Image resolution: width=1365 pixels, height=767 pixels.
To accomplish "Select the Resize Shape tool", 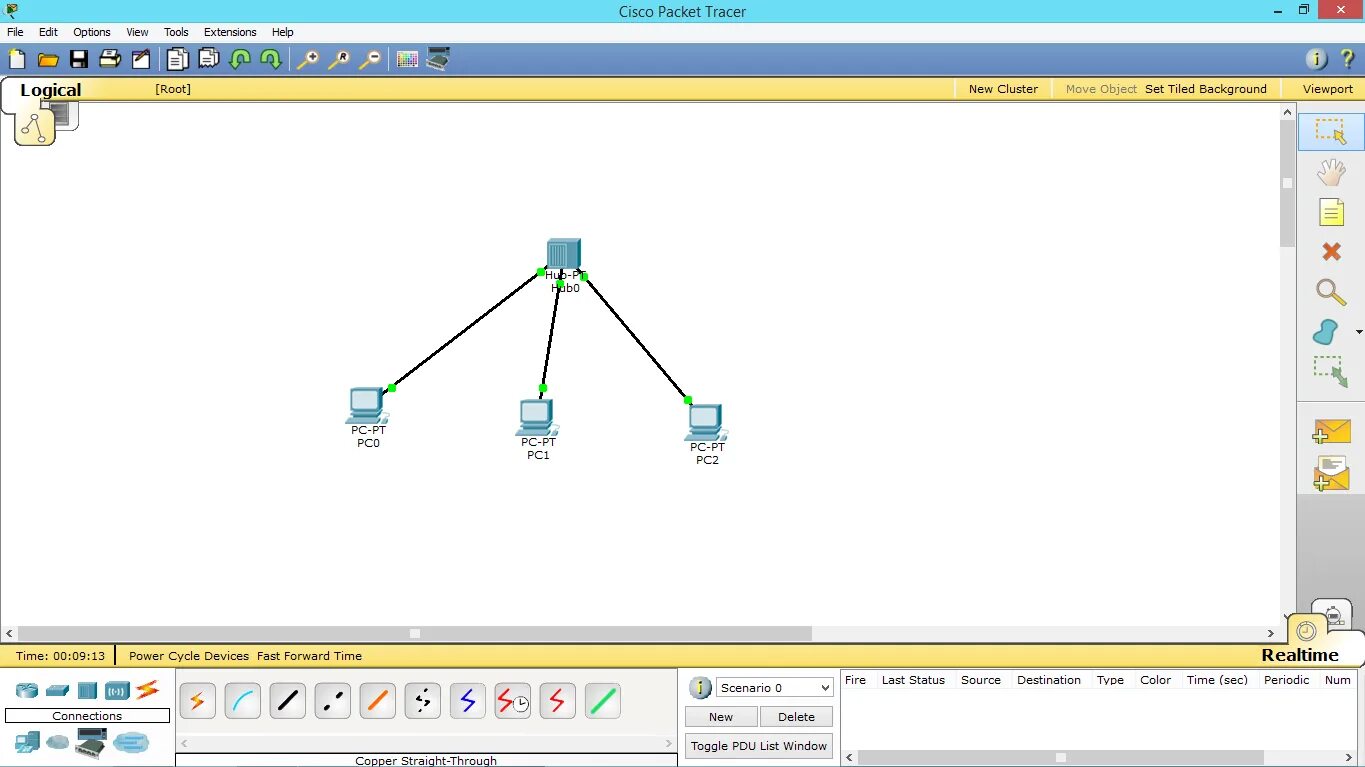I will 1331,371.
